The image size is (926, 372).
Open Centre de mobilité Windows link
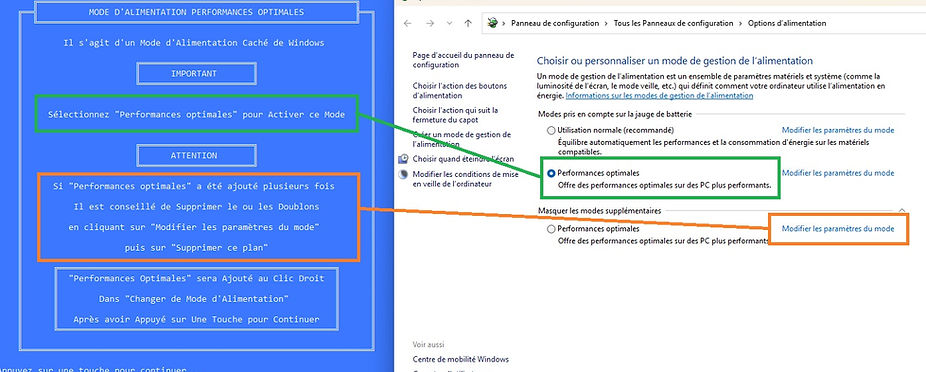pyautogui.click(x=461, y=359)
